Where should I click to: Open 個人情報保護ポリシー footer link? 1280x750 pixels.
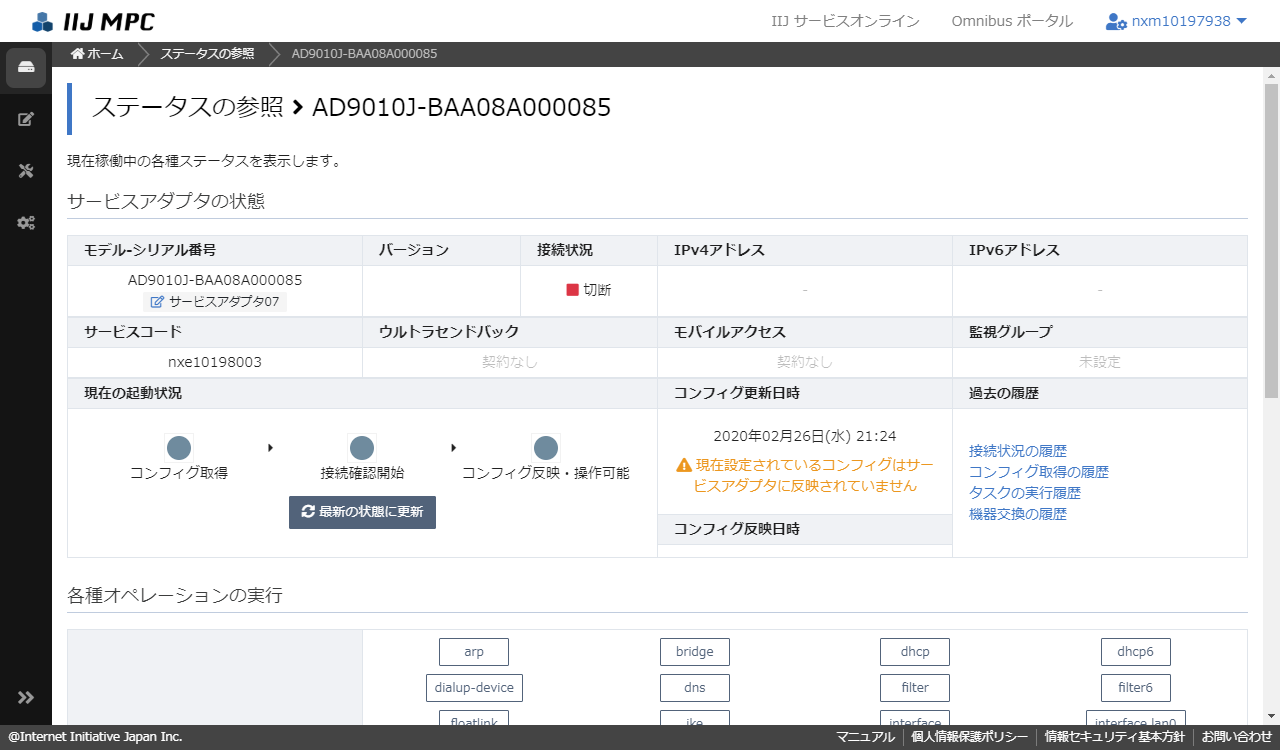(970, 737)
